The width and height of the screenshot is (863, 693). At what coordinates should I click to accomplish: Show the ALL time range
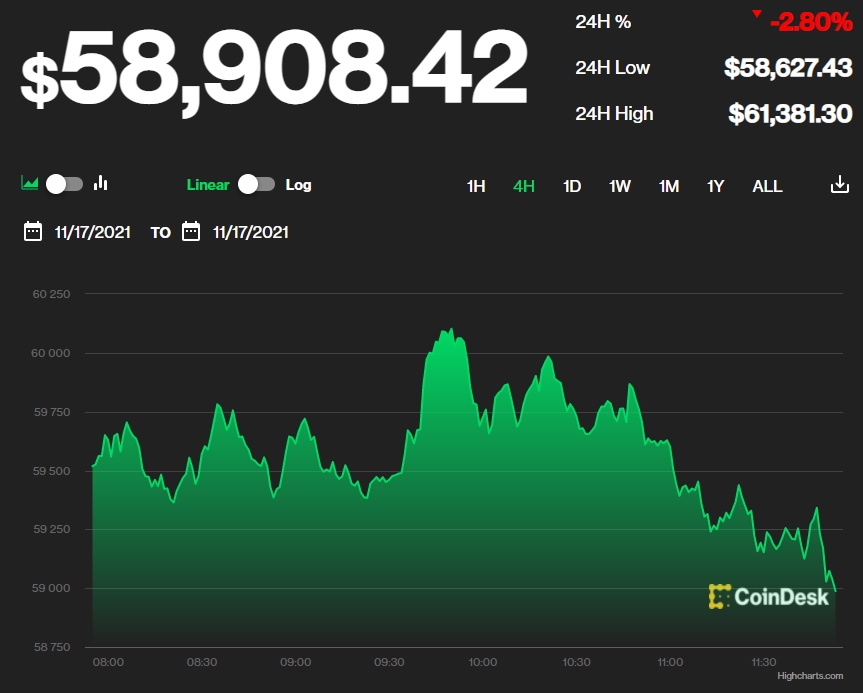point(767,187)
